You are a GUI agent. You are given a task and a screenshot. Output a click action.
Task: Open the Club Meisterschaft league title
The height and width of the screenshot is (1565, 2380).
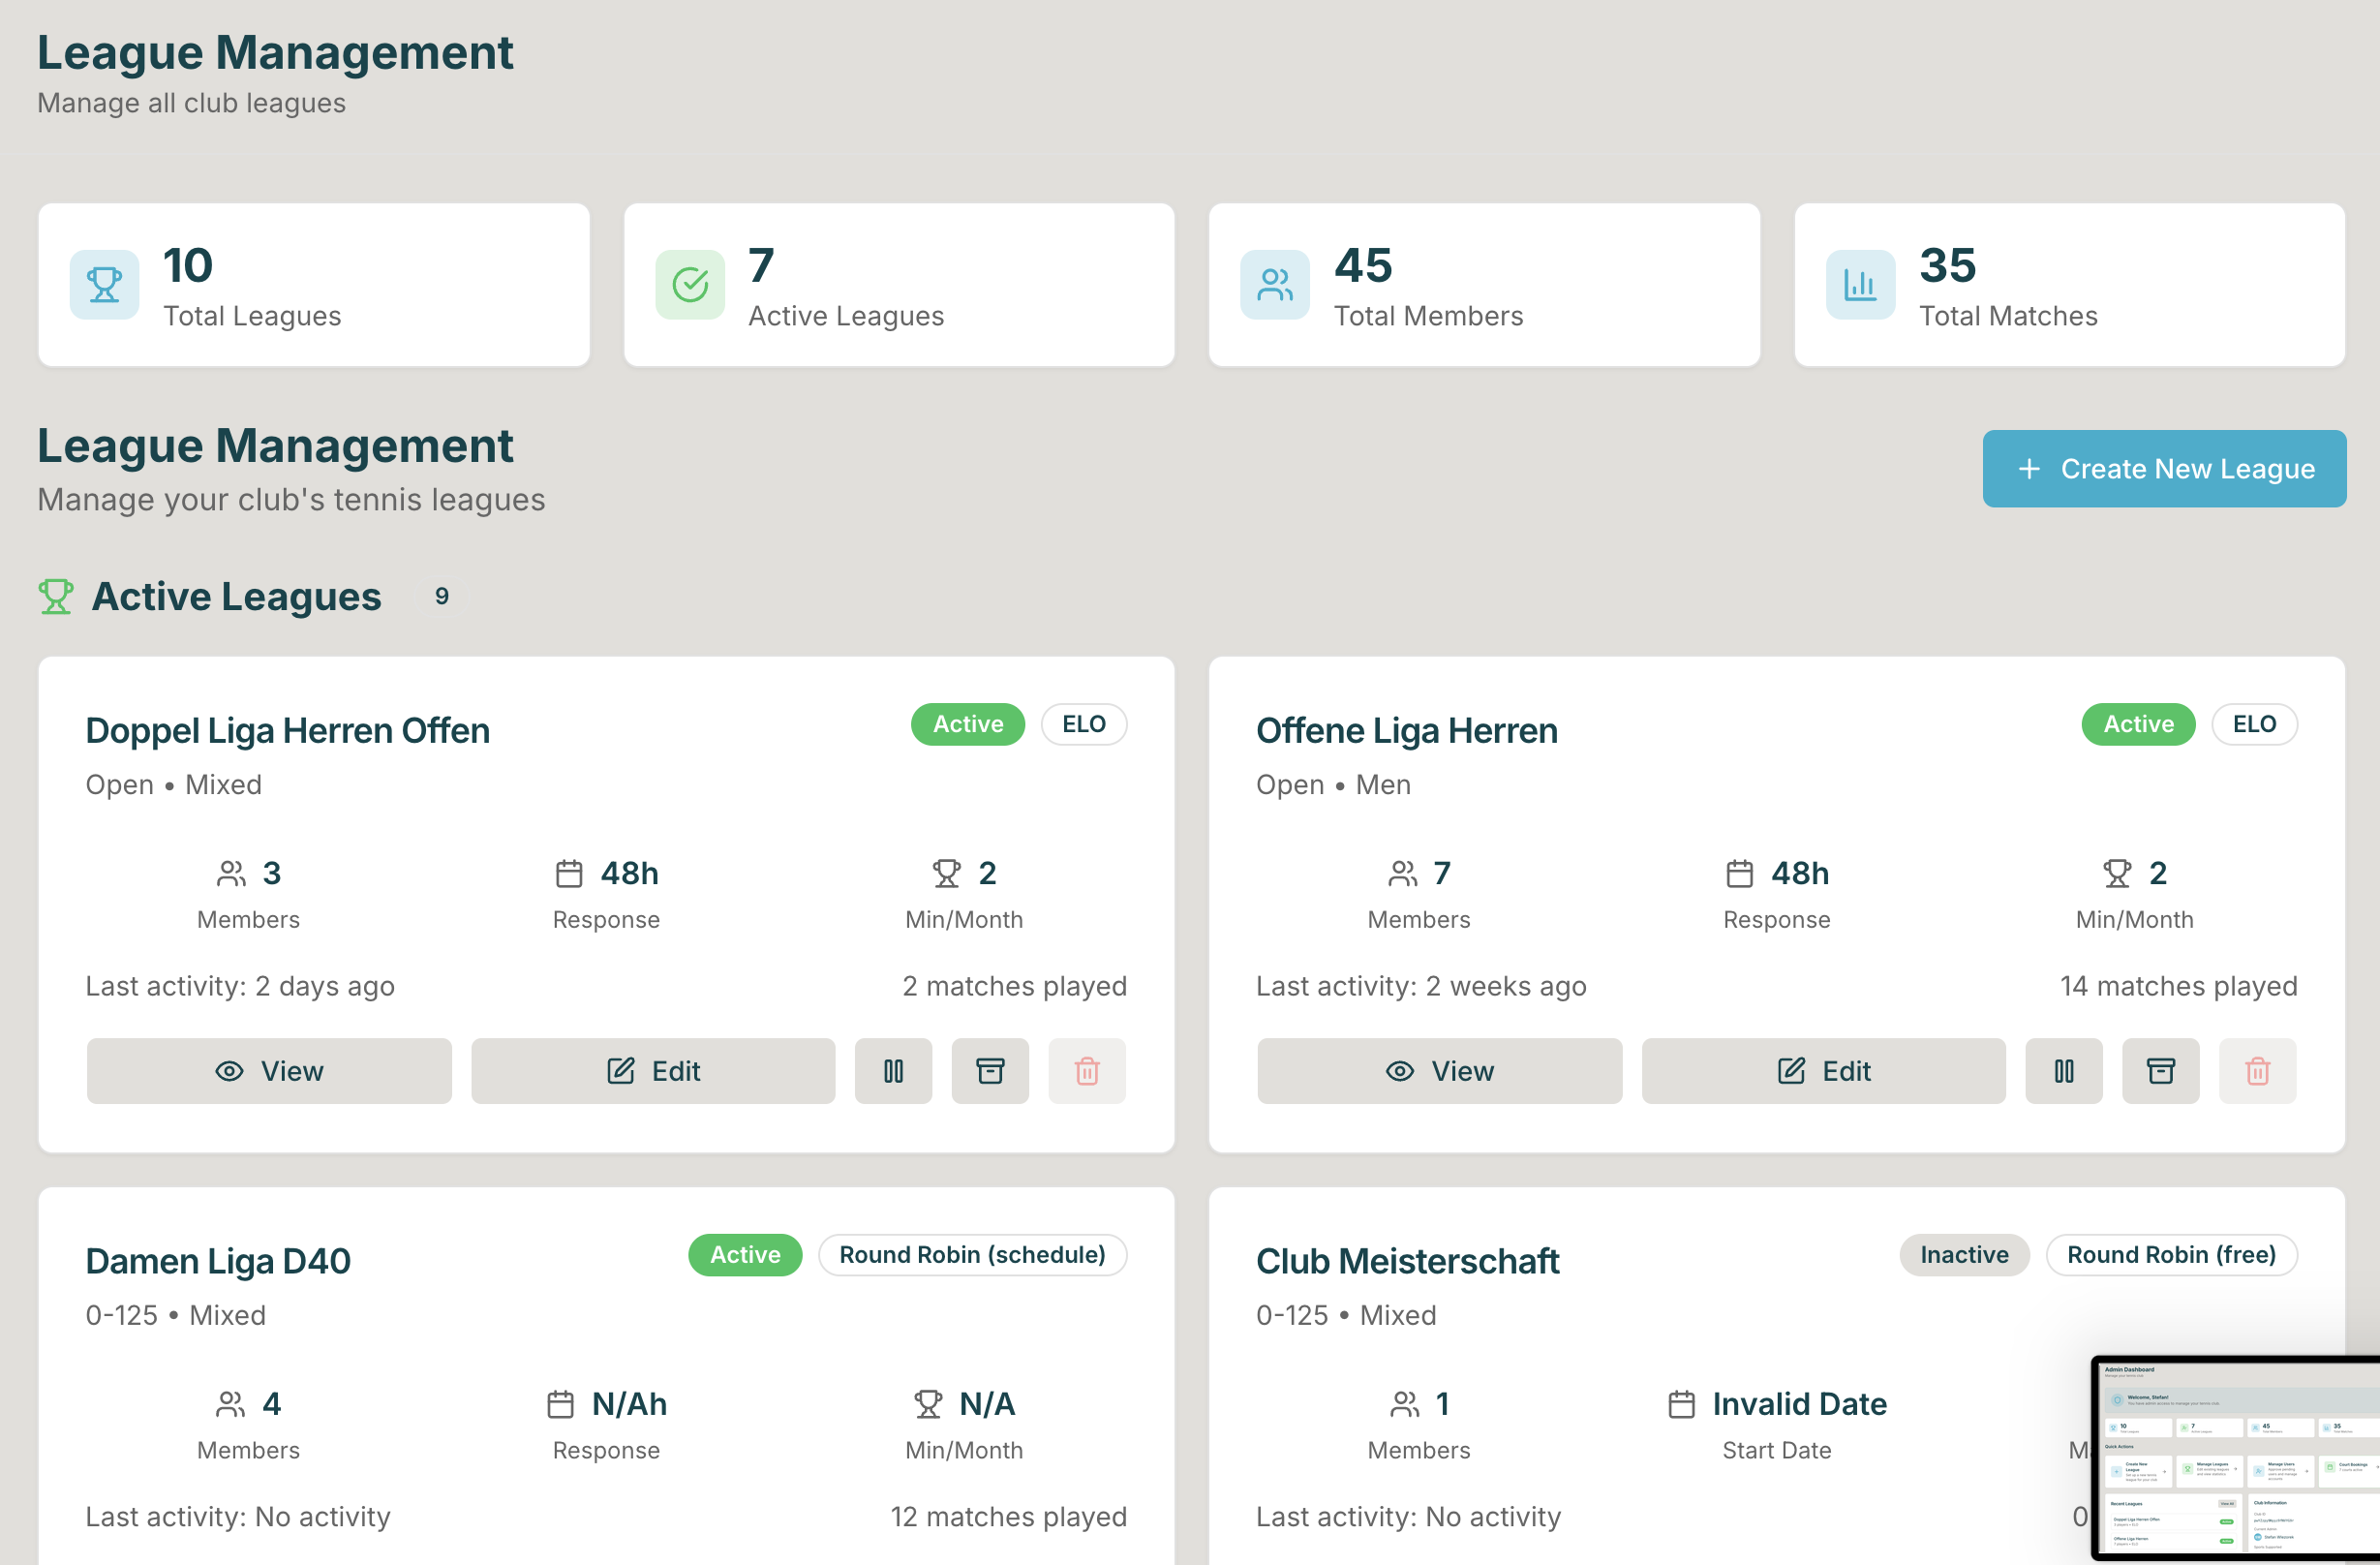coord(1407,1261)
